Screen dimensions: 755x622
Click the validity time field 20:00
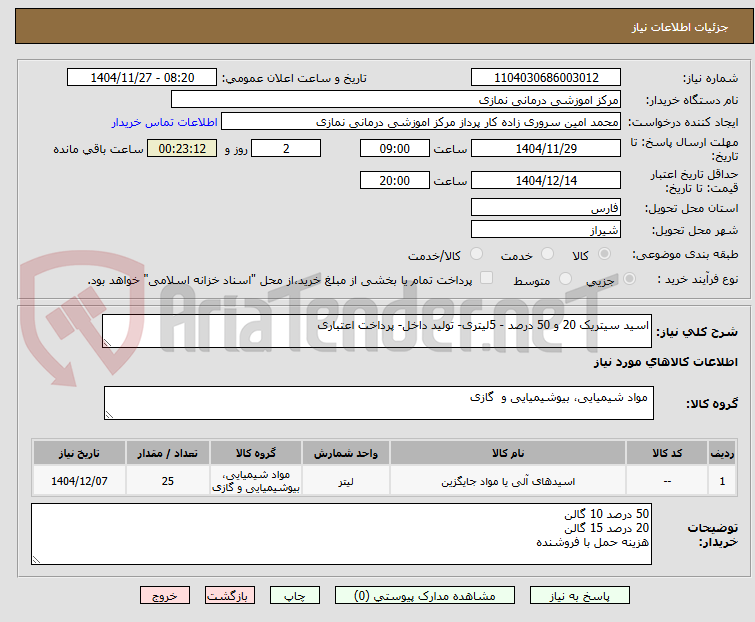(x=395, y=180)
